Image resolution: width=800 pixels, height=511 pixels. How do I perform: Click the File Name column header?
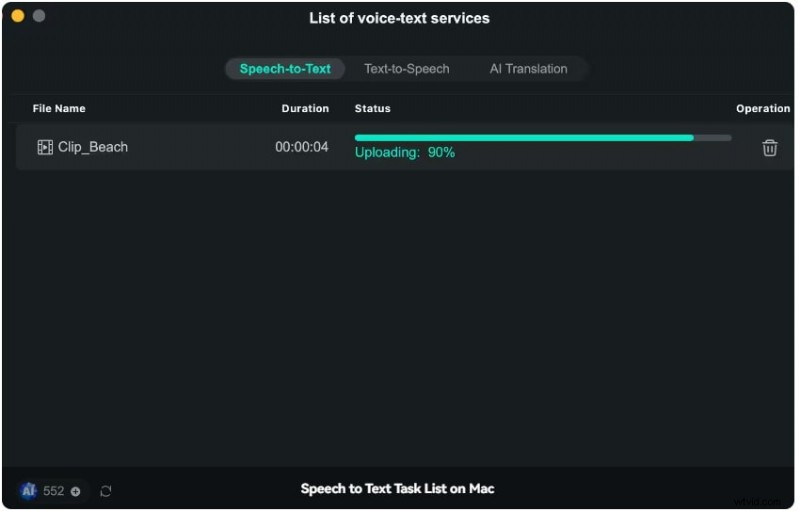(59, 108)
